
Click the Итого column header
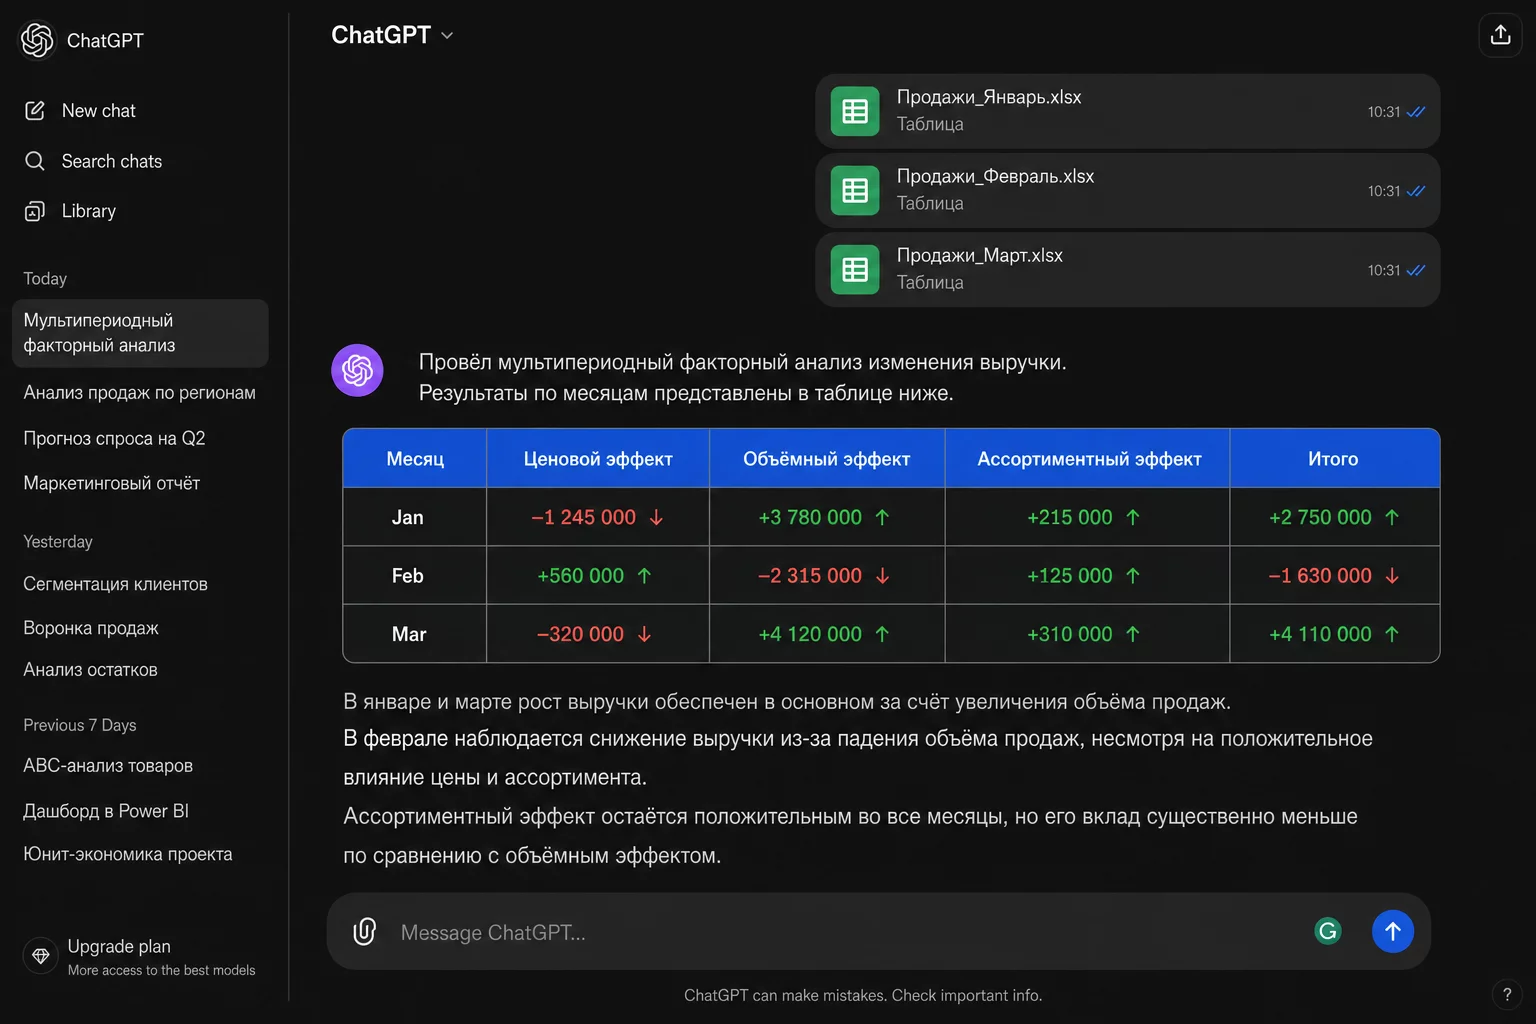point(1334,459)
